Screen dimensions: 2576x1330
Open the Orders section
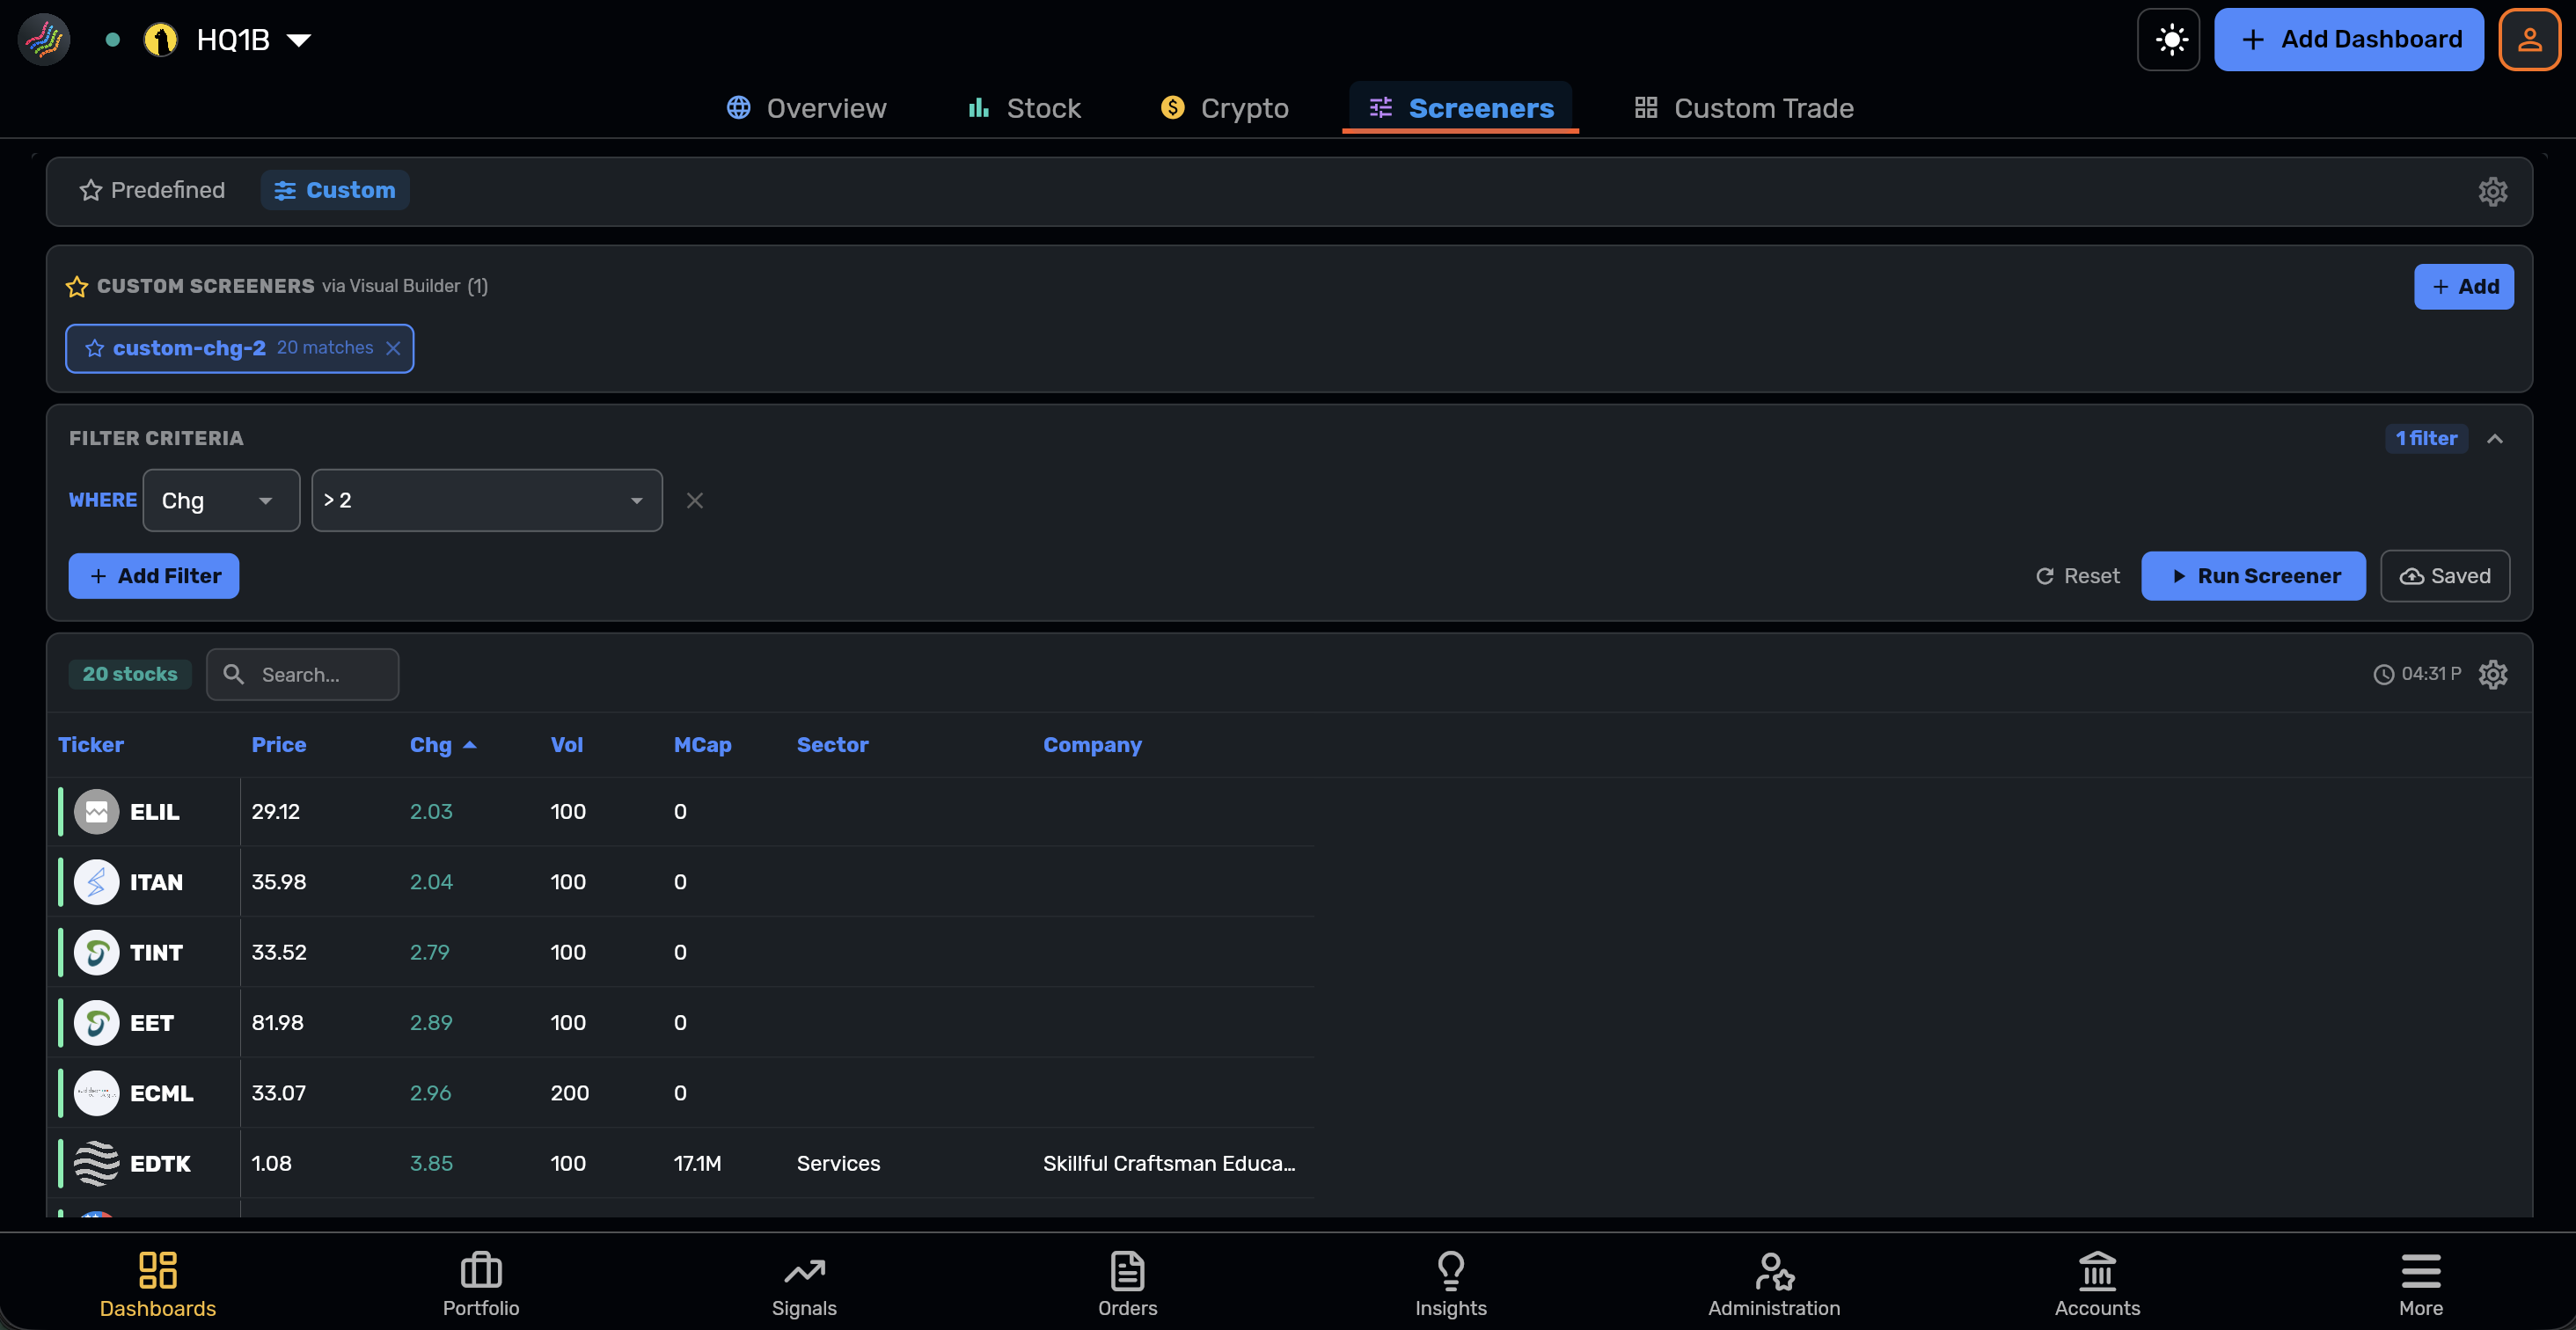pos(1127,1285)
